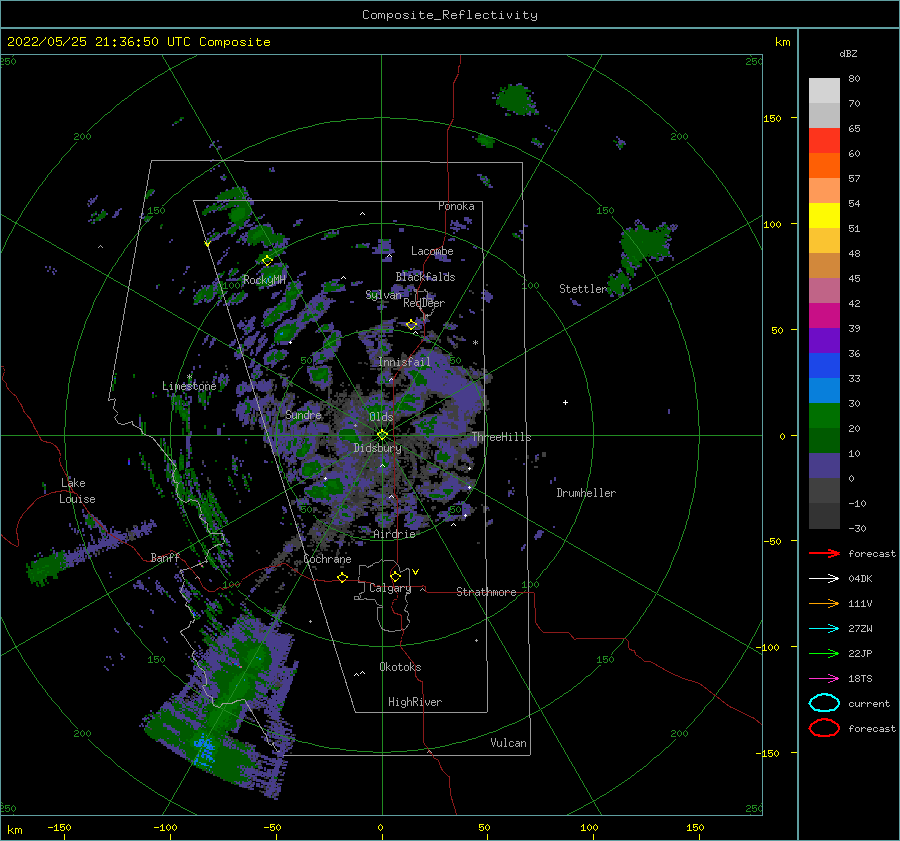The height and width of the screenshot is (841, 900).
Task: Click the cyan 27ZW arrow icon
Action: pyautogui.click(x=824, y=629)
